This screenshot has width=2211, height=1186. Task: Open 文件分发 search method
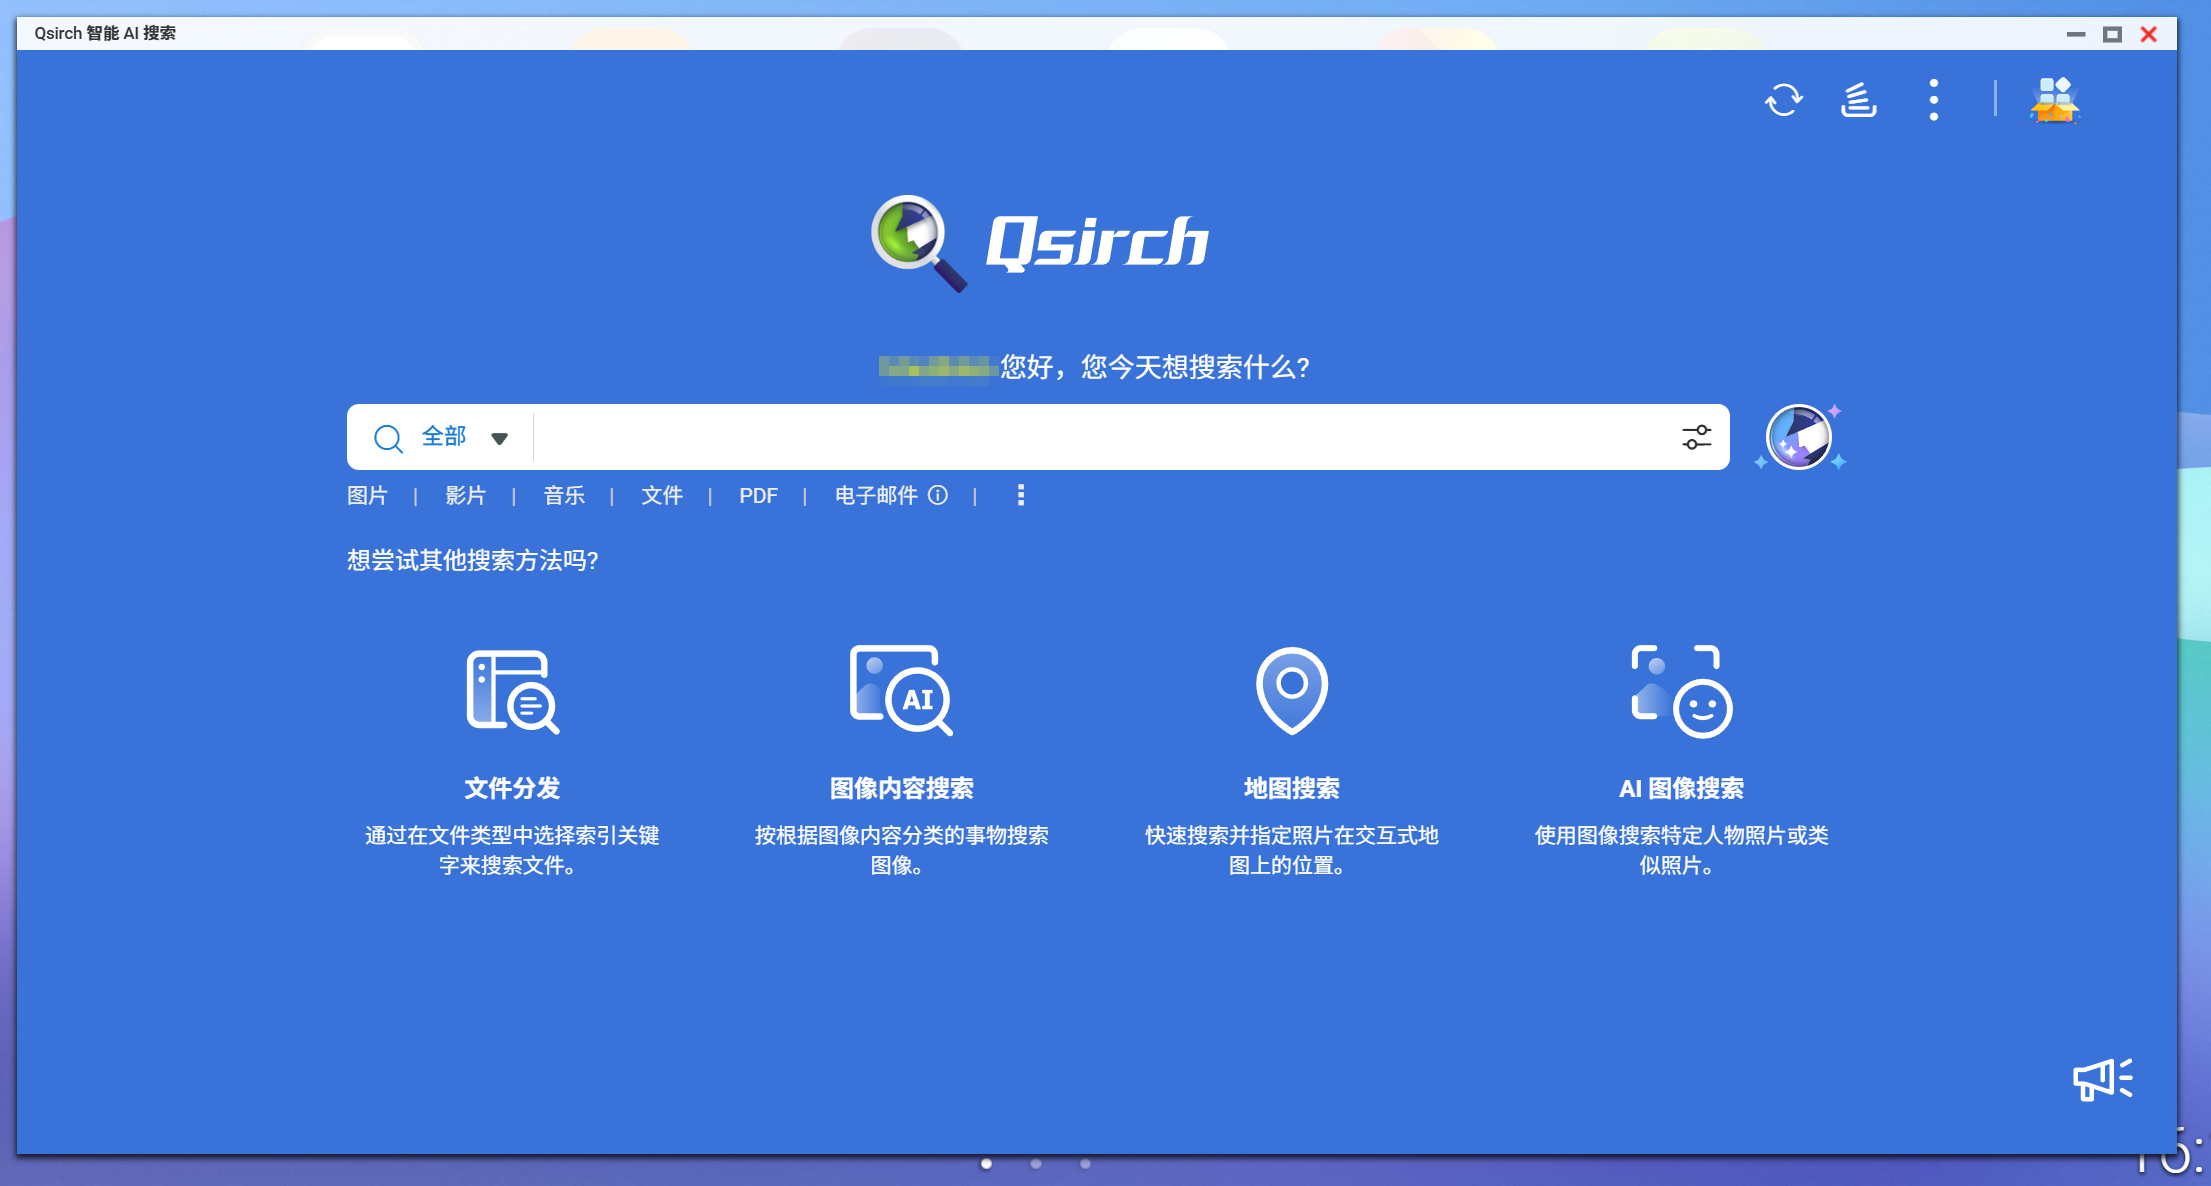pyautogui.click(x=512, y=692)
